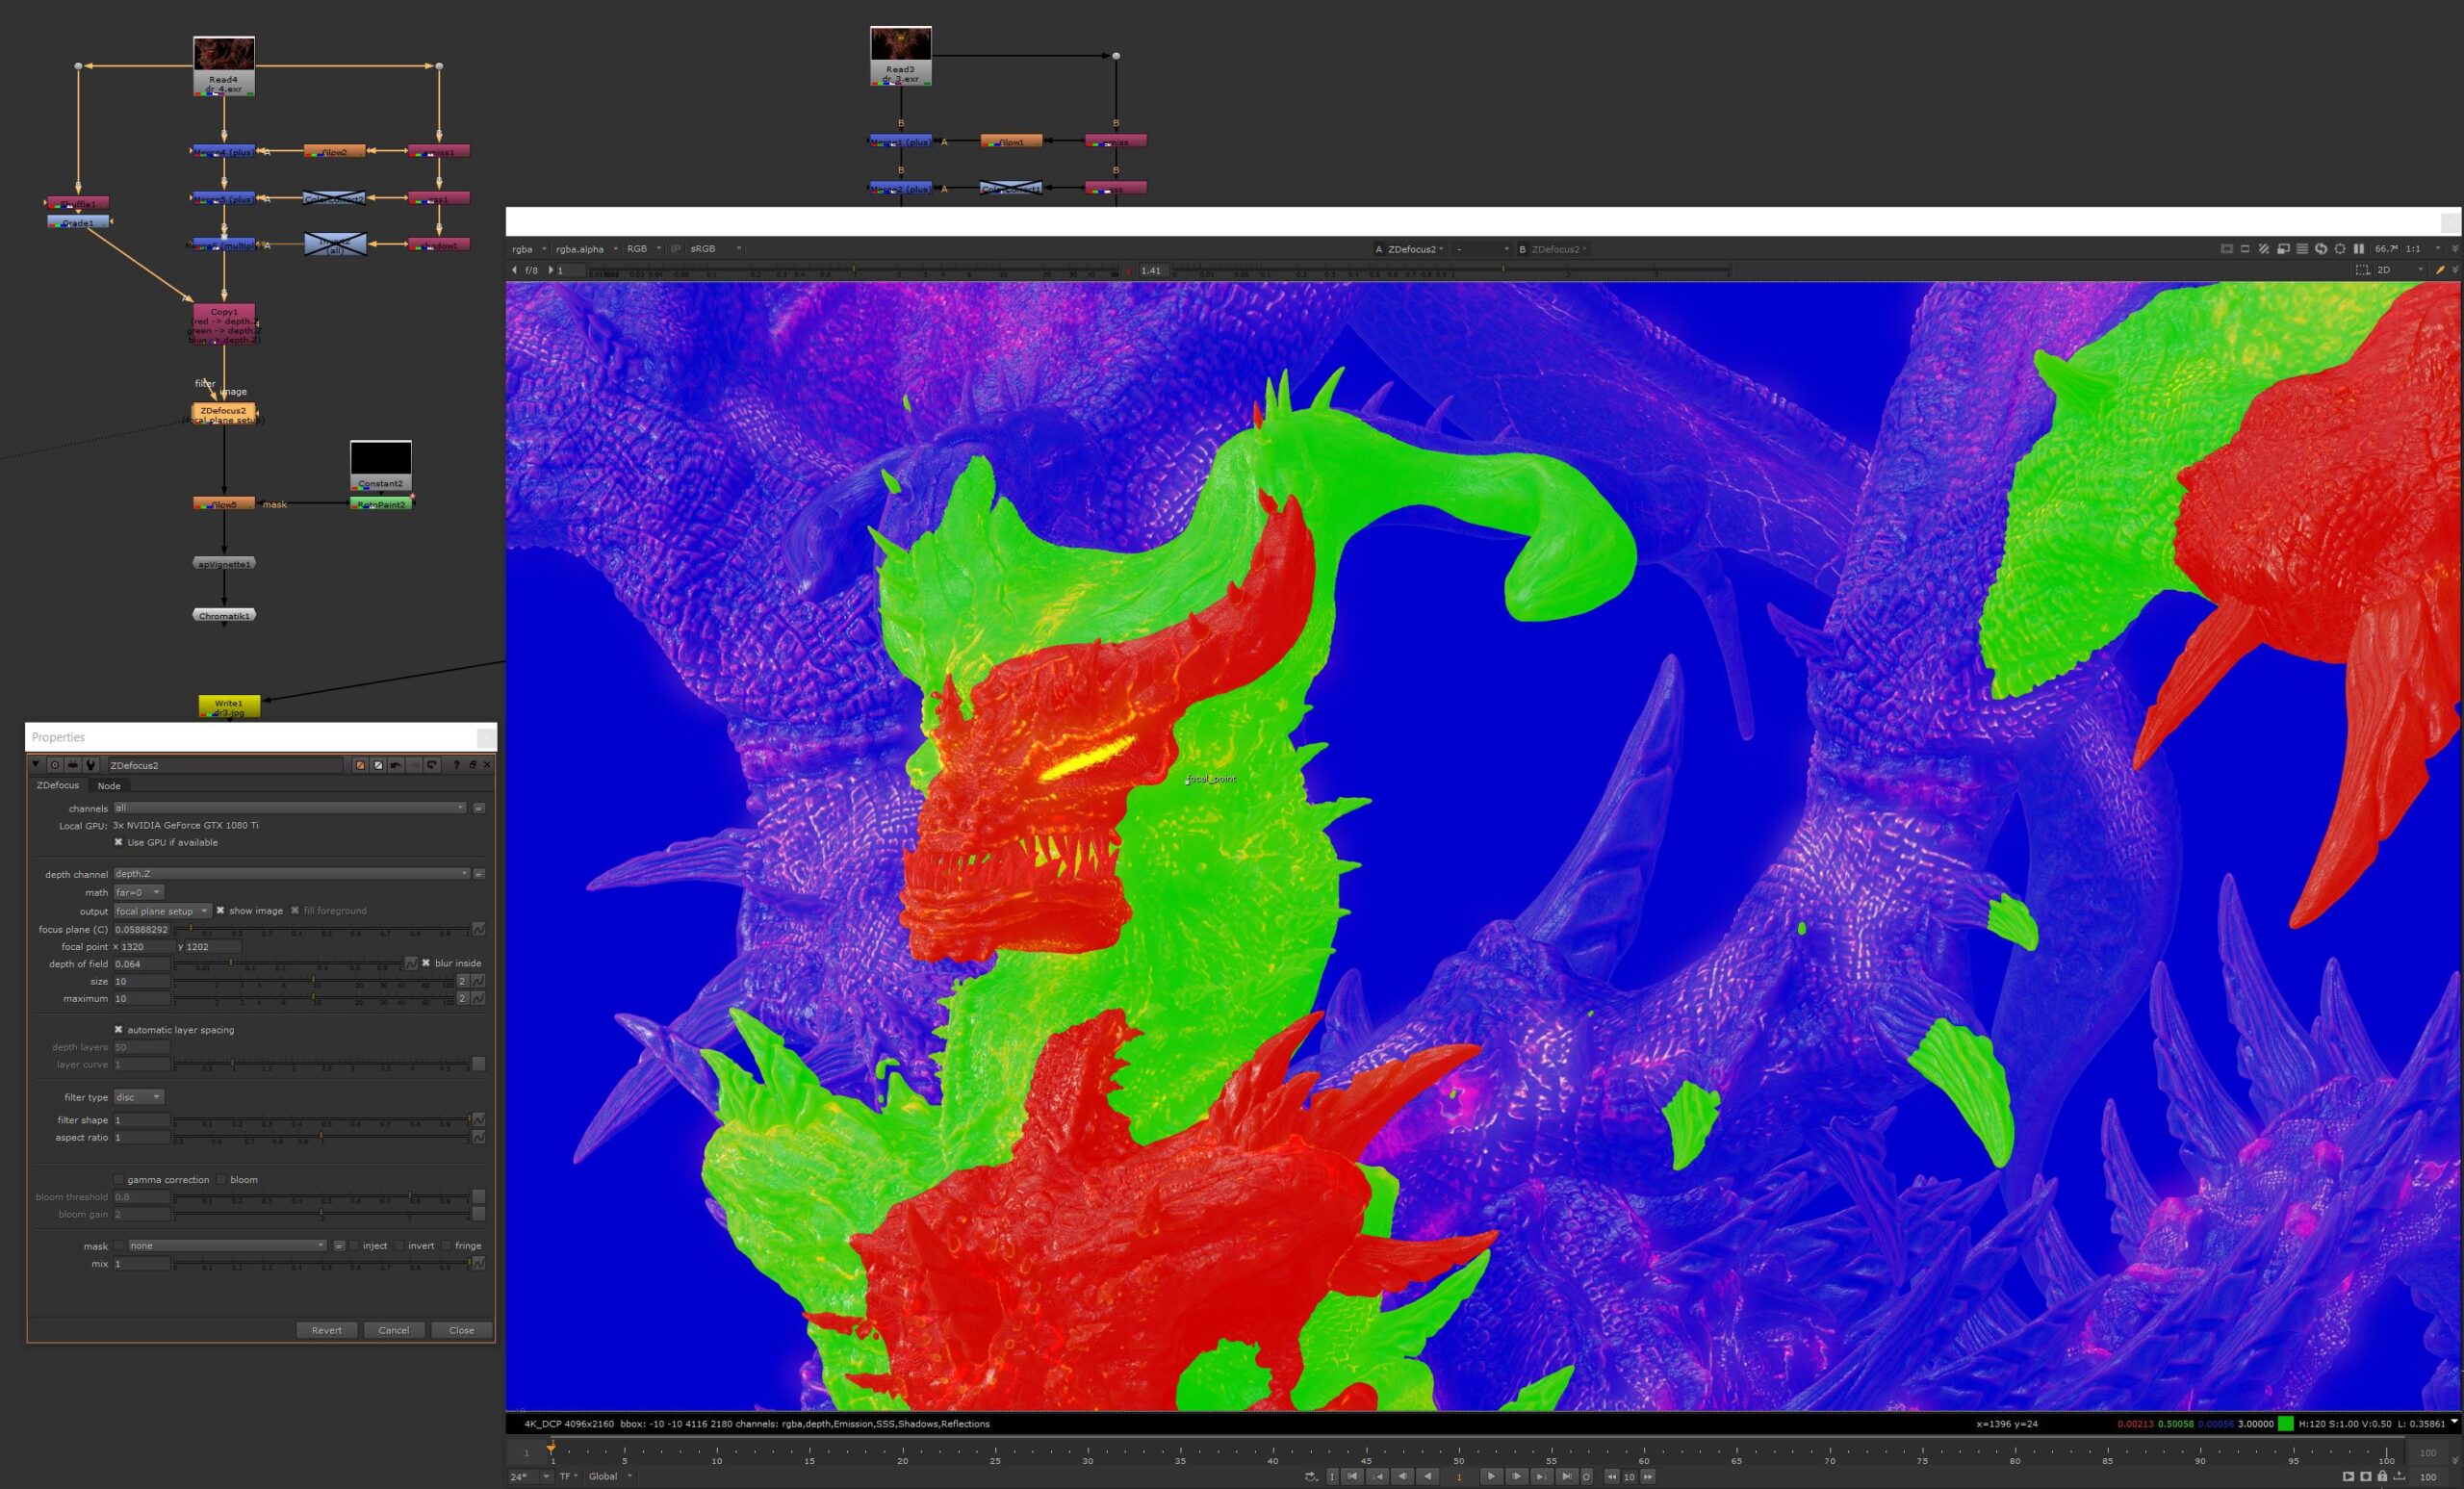
Task: Play forward in the viewer timeline
Action: (x=1491, y=1476)
